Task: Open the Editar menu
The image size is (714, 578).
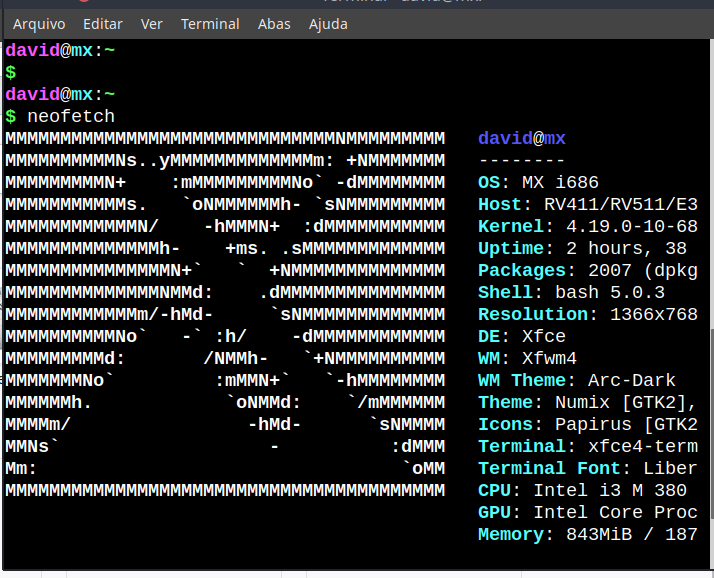Action: pyautogui.click(x=103, y=24)
